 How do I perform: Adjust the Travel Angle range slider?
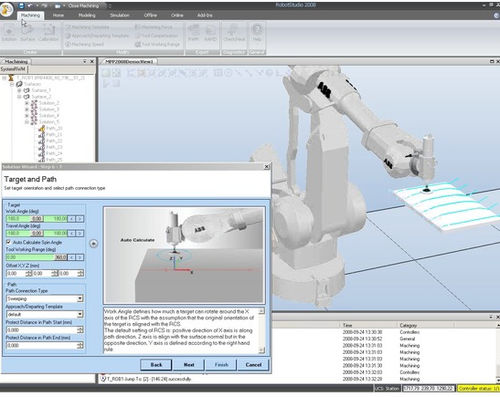[x=37, y=233]
